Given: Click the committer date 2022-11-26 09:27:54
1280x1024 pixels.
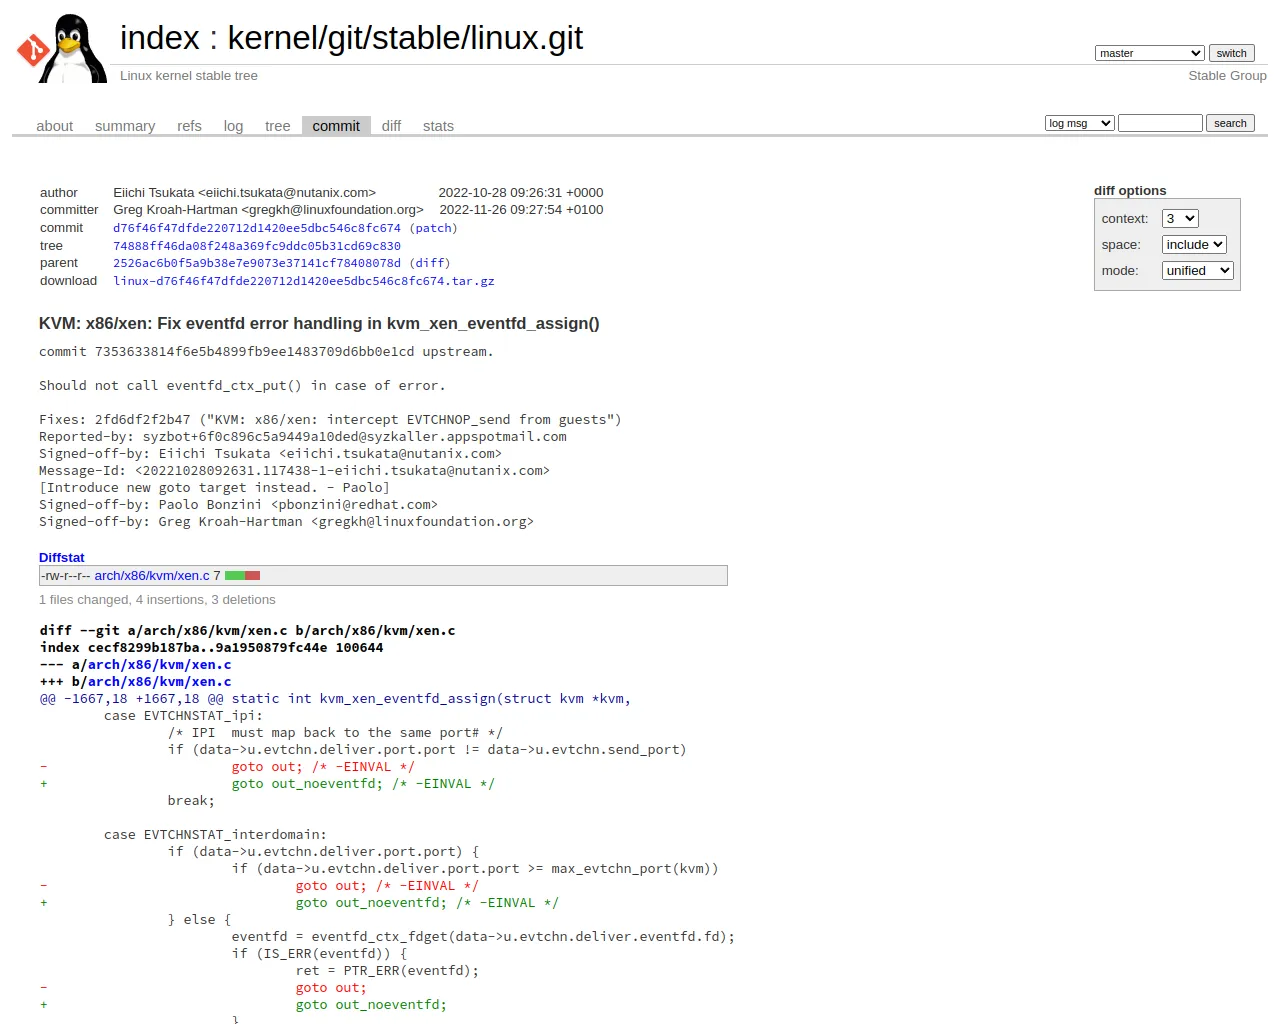Looking at the screenshot, I should click(x=521, y=210).
